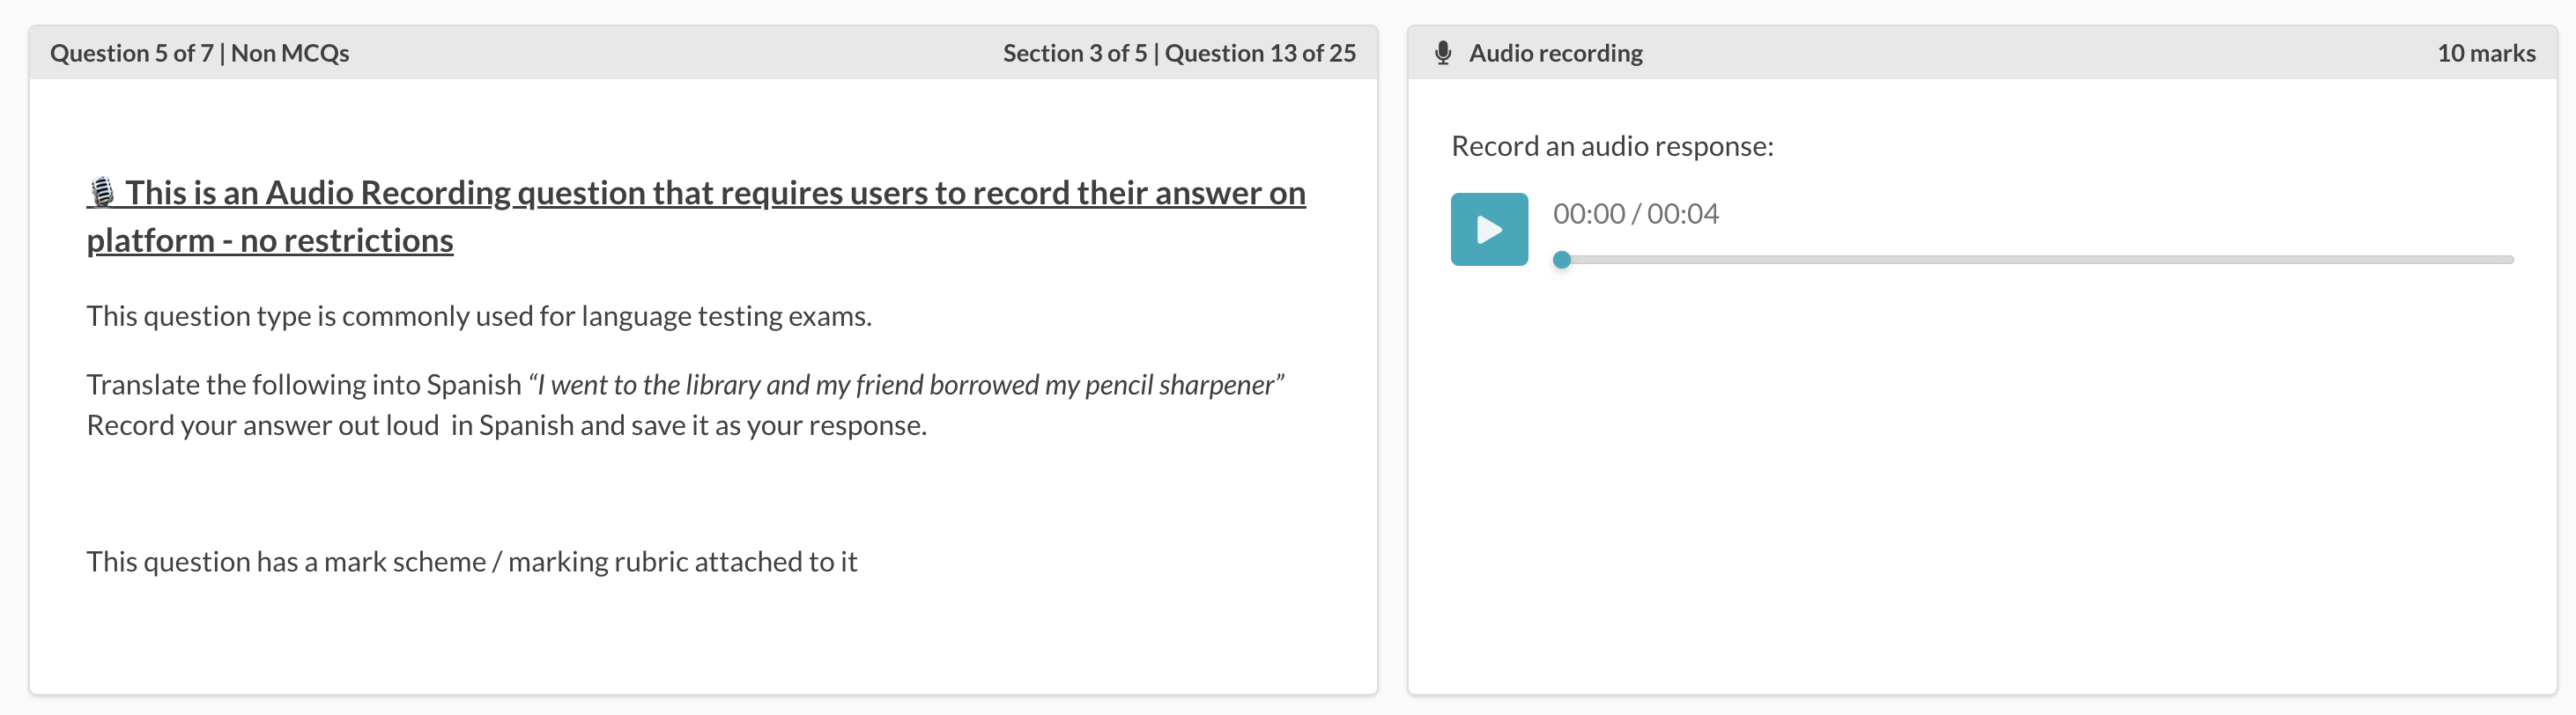Click the 'Audio recording' panel title
Image resolution: width=2576 pixels, height=715 pixels.
coord(1555,53)
